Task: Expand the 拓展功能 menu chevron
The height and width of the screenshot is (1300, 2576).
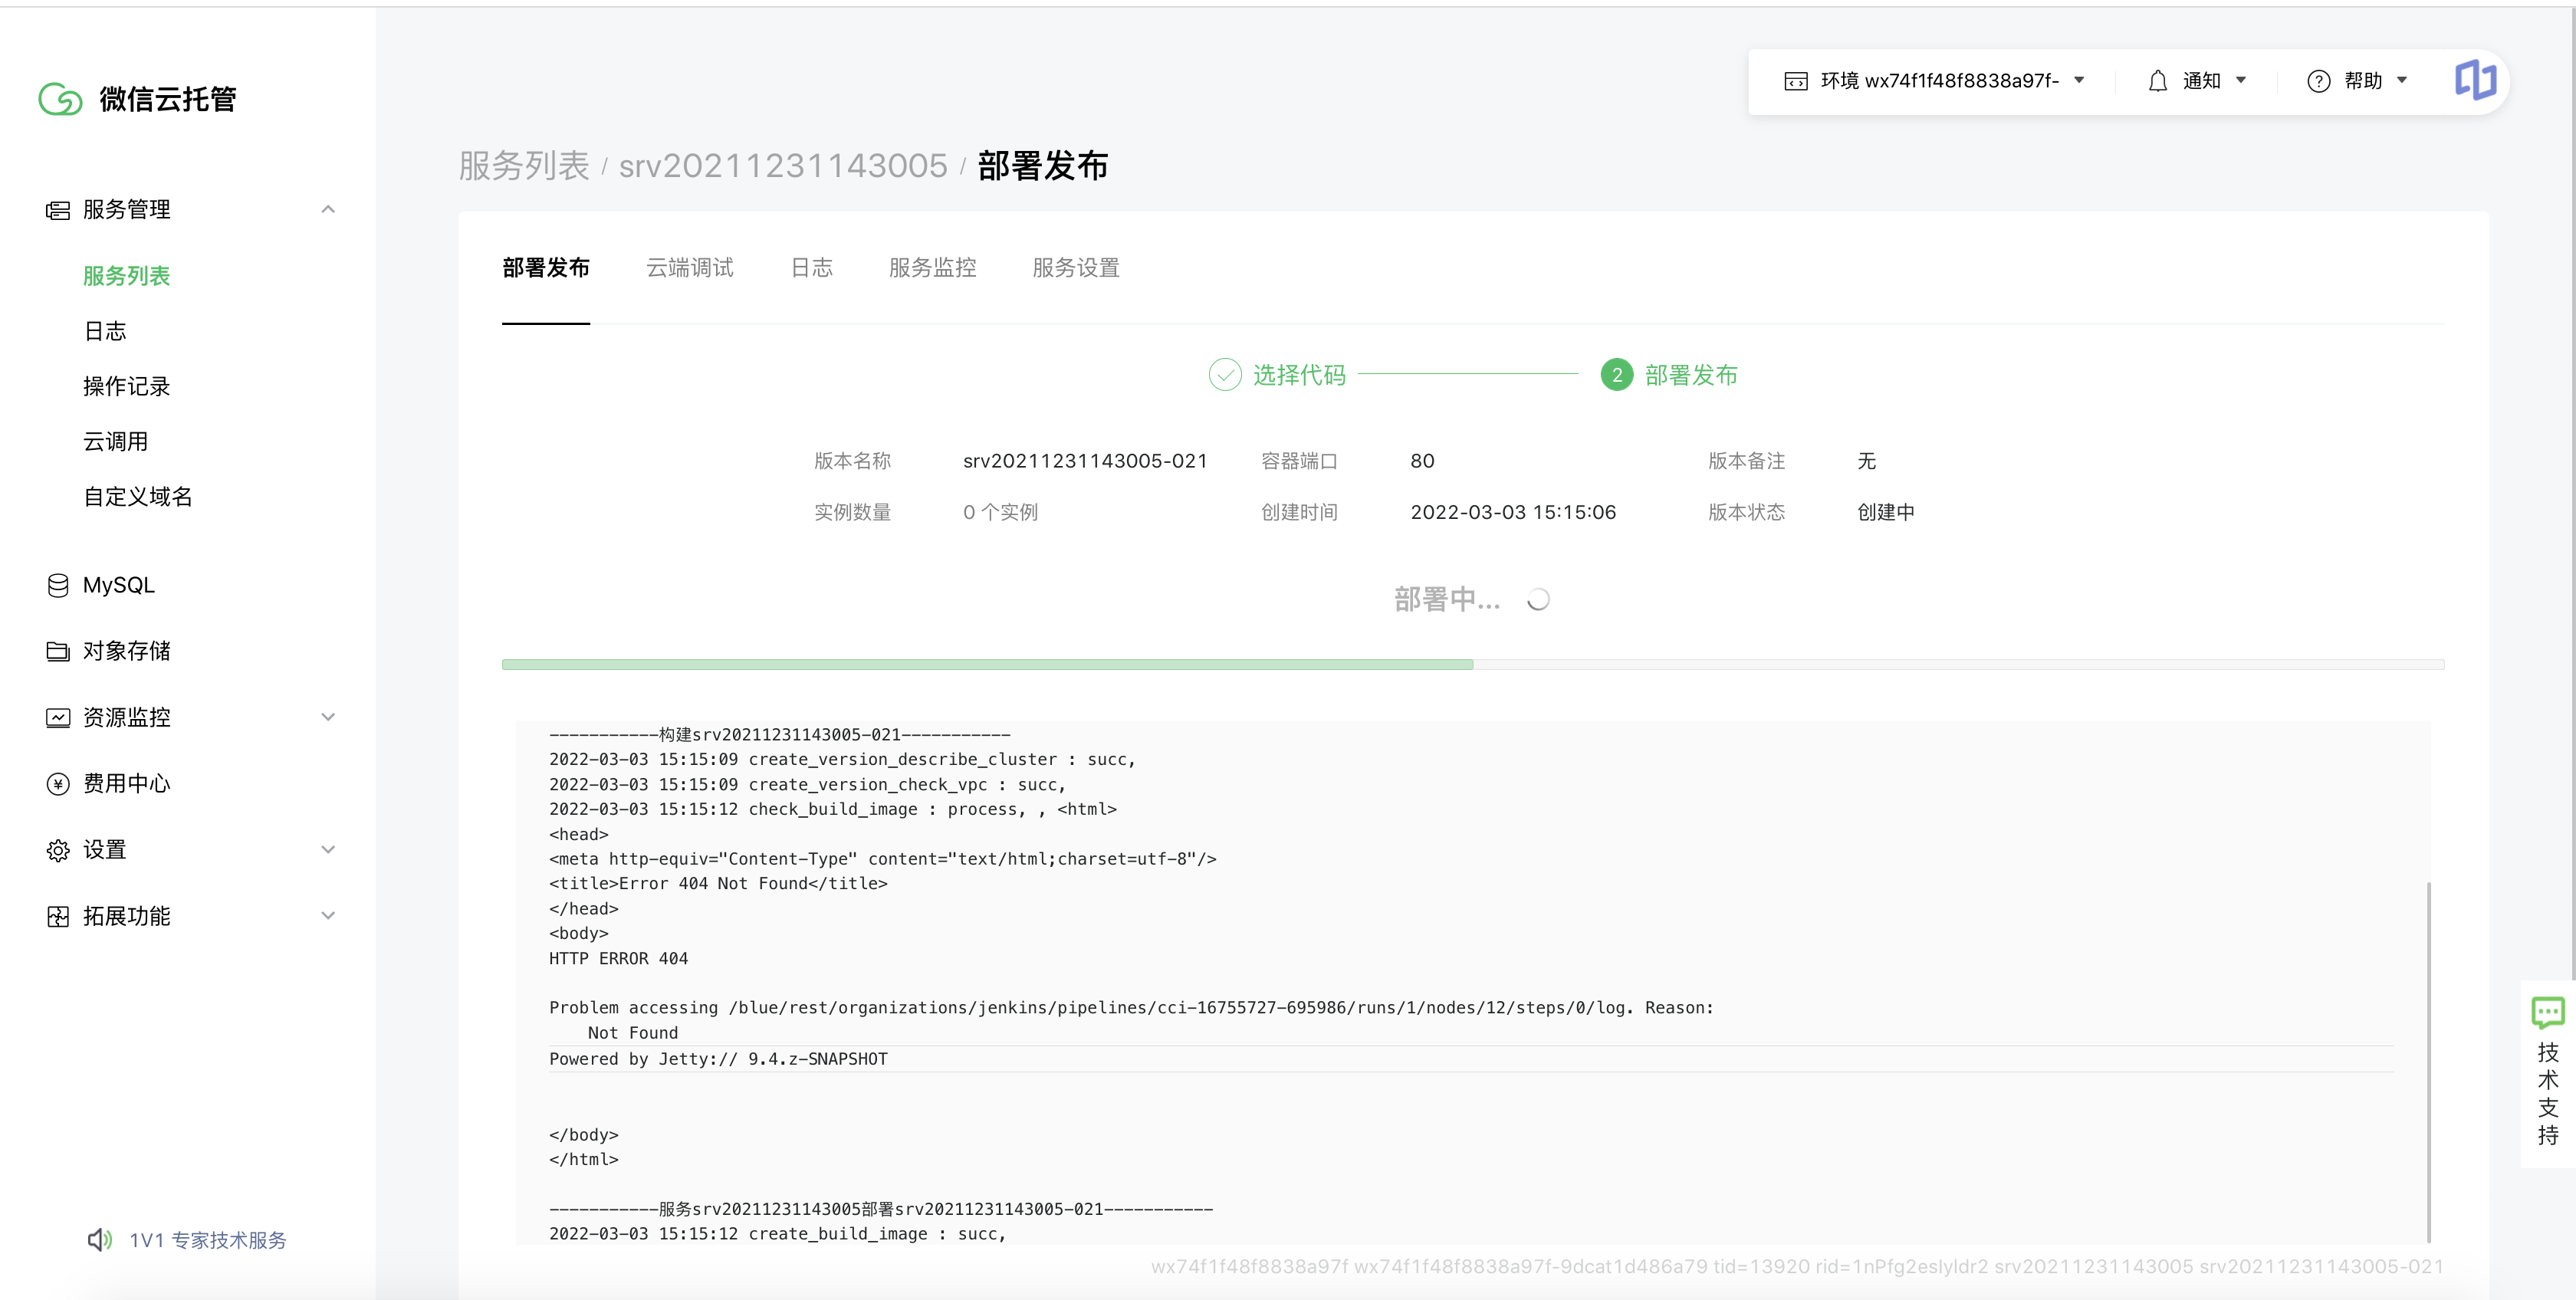Action: pyautogui.click(x=328, y=916)
